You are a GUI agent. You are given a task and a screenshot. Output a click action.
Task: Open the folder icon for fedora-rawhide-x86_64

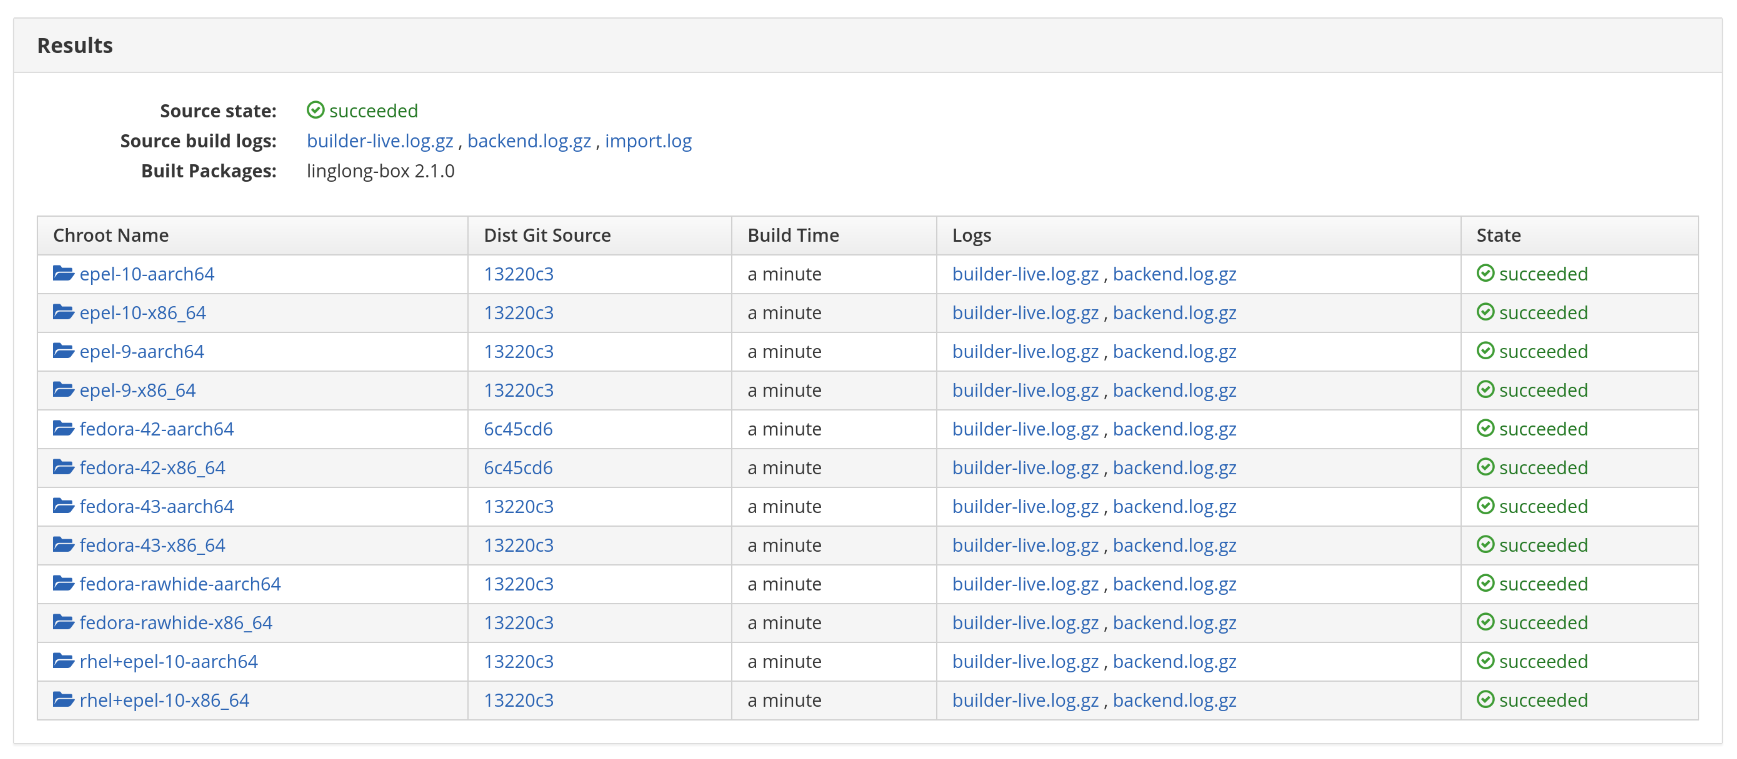pyautogui.click(x=63, y=622)
